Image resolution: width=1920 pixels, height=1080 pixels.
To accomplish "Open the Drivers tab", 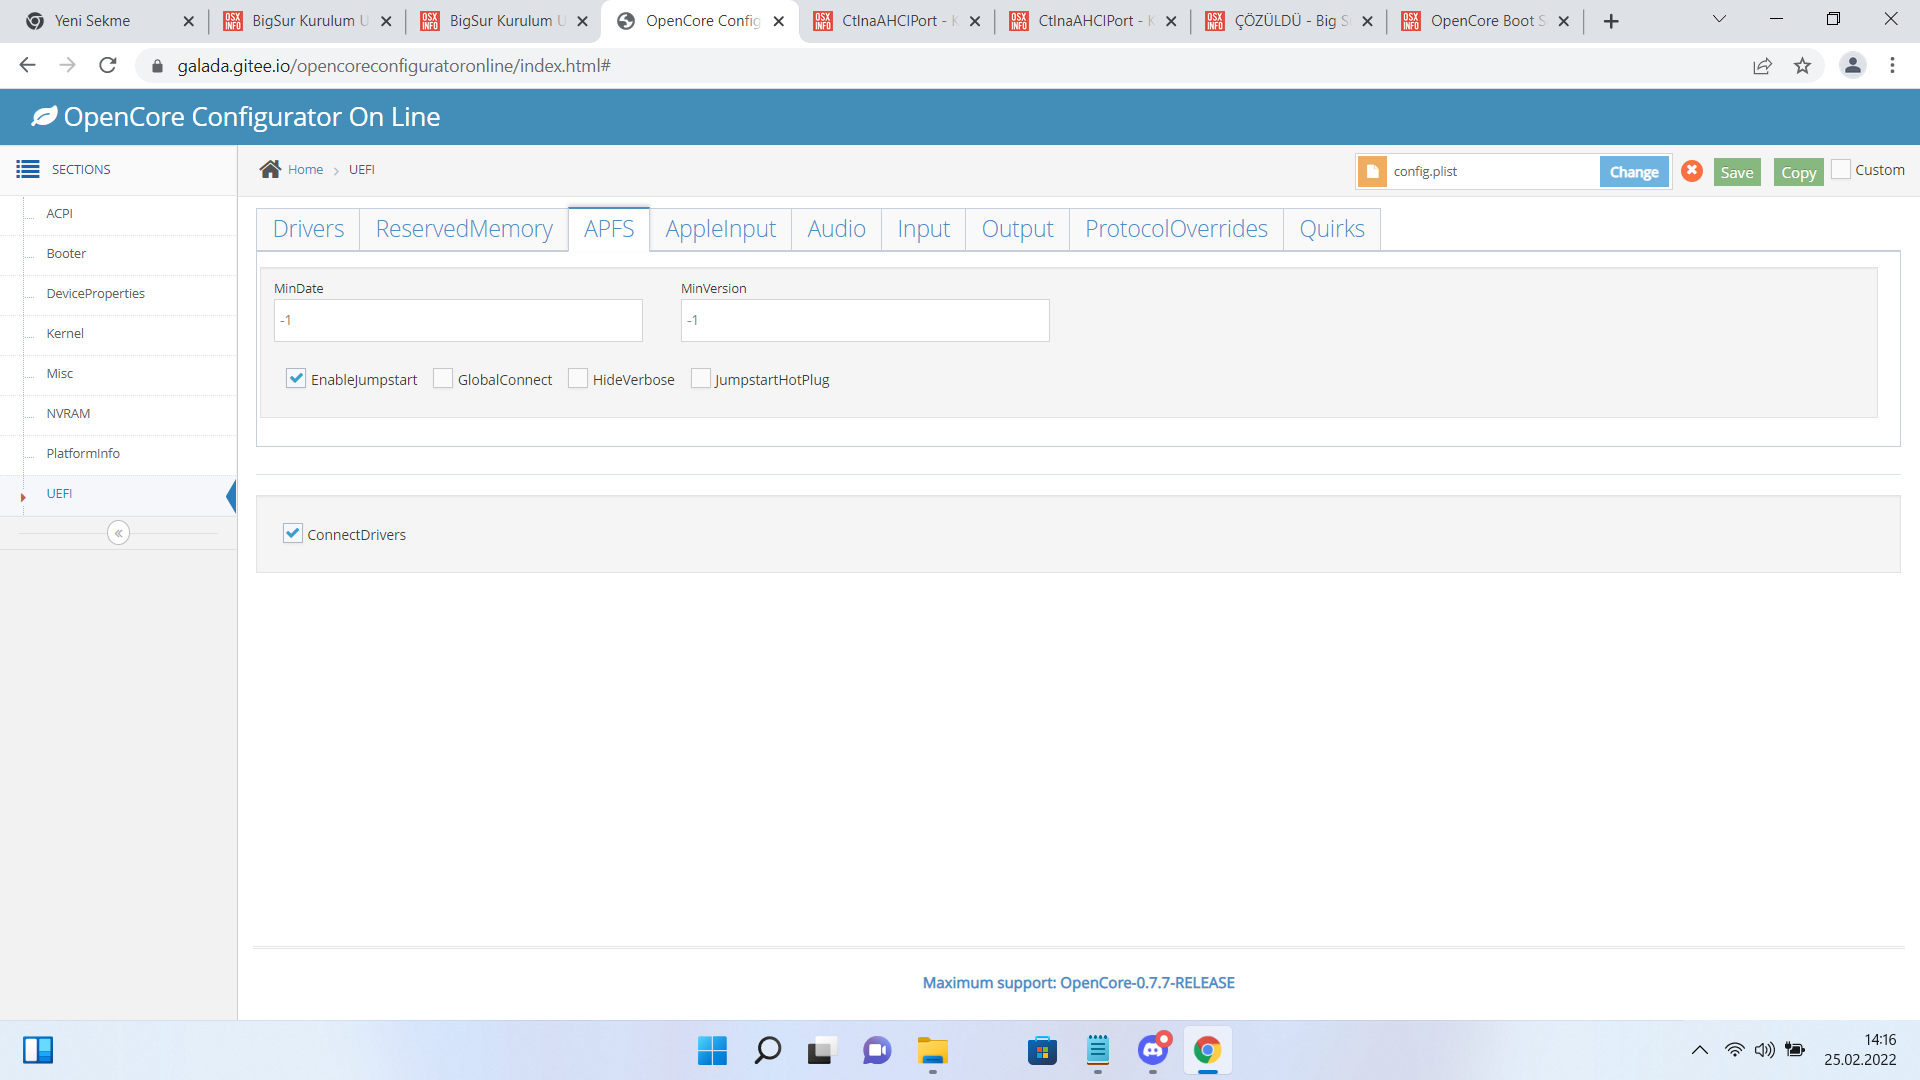I will pyautogui.click(x=308, y=229).
